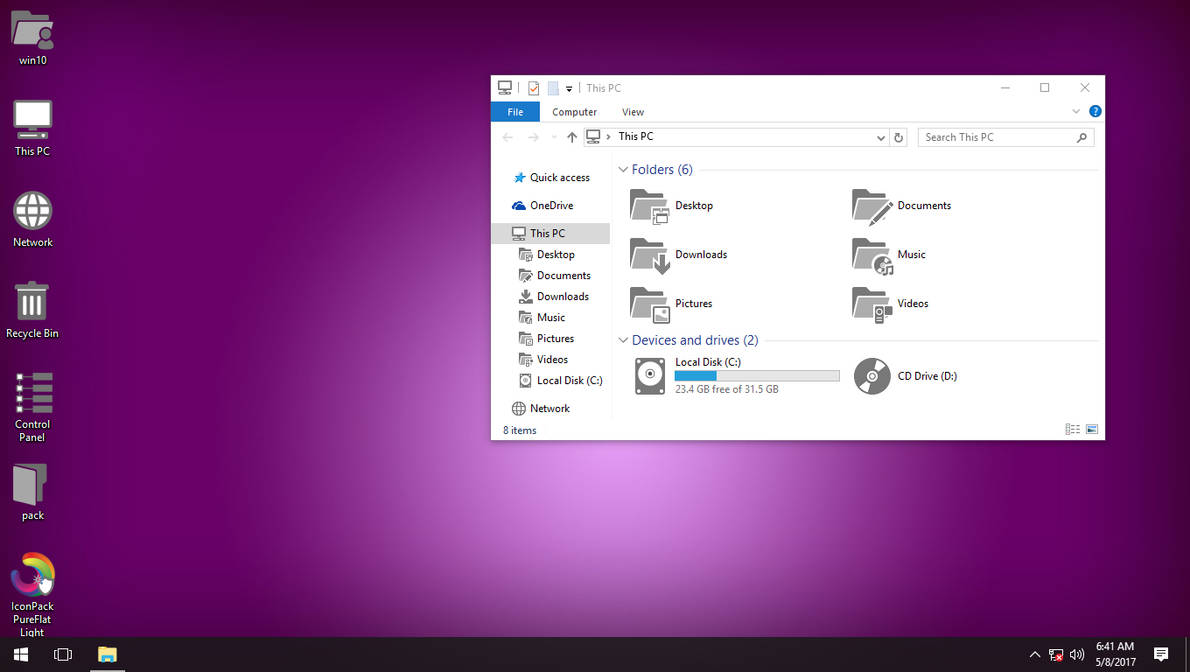Open the CD Drive (D:)
Screen dimensions: 1190x672
point(907,376)
